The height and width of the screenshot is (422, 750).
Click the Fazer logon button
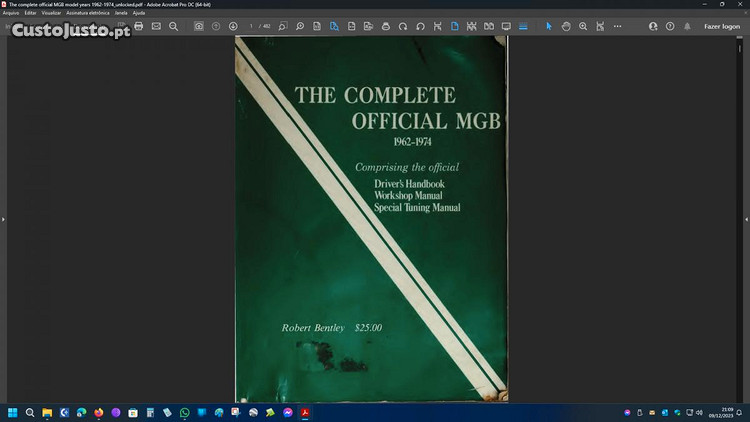(x=722, y=26)
